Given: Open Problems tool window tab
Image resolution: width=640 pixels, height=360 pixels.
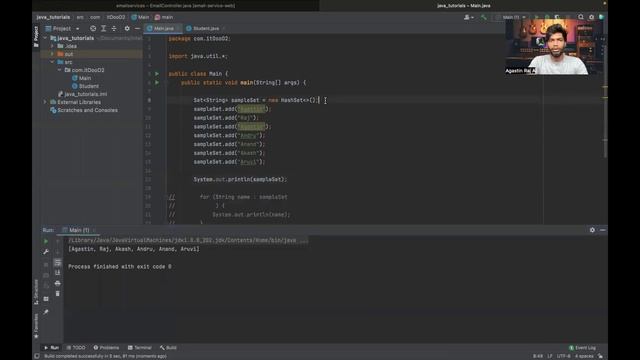Looking at the screenshot, I should coord(106,348).
